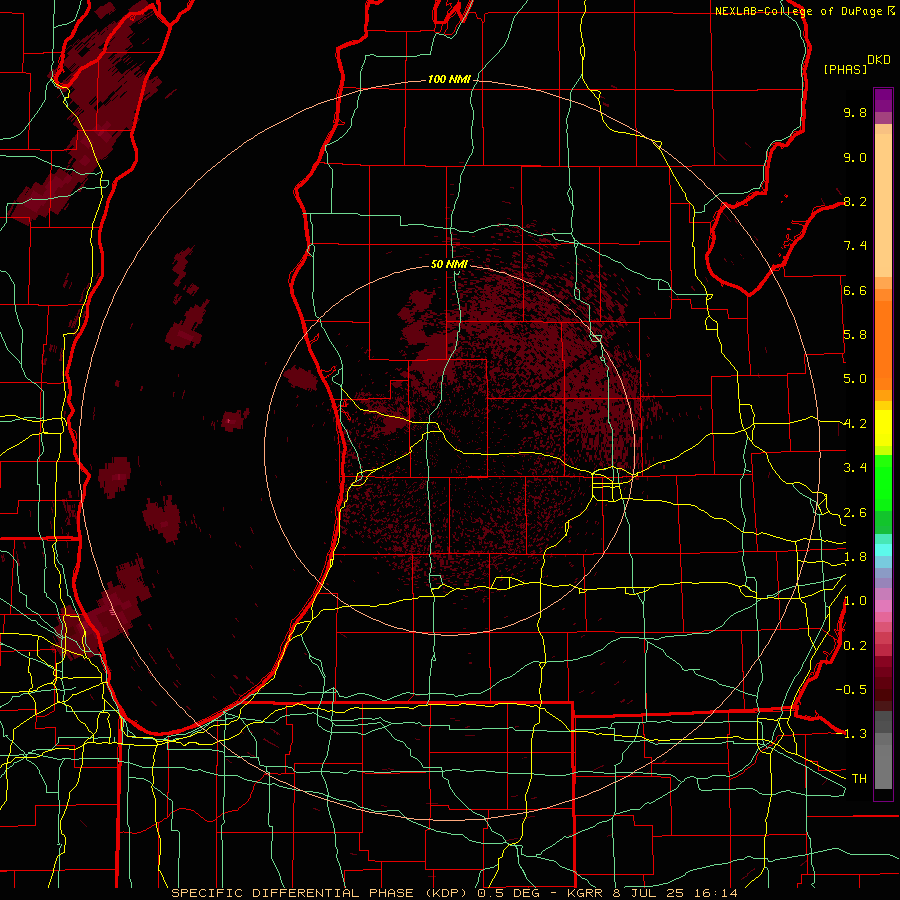Select the 9.8 legend value

tap(855, 113)
